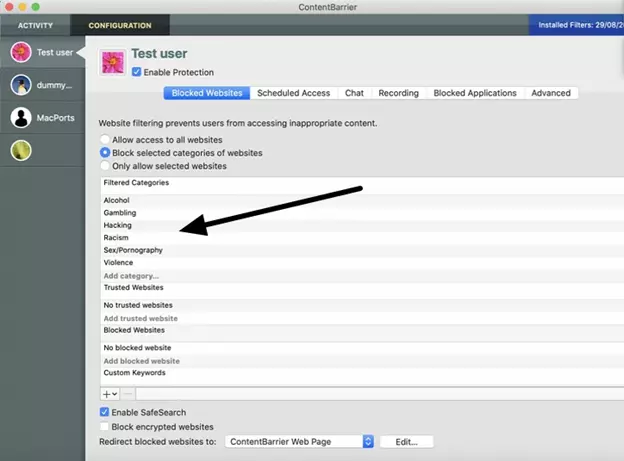The width and height of the screenshot is (624, 461).
Task: Open the Redirect blocked websites dropdown
Action: [300, 441]
